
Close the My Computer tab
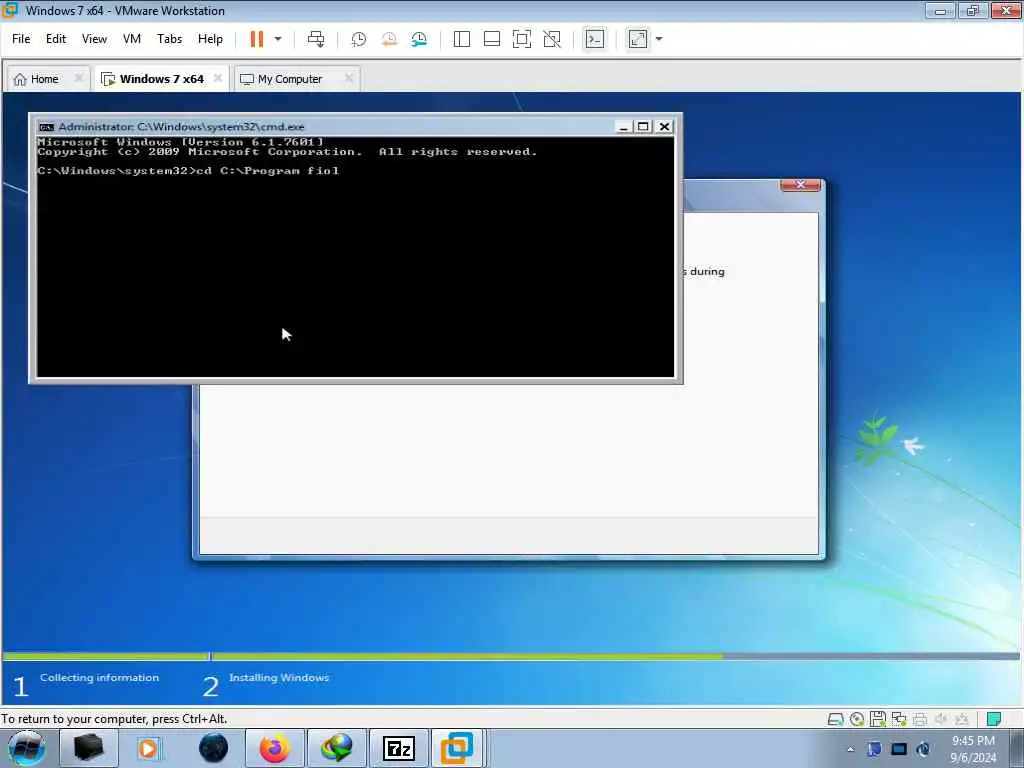(349, 78)
